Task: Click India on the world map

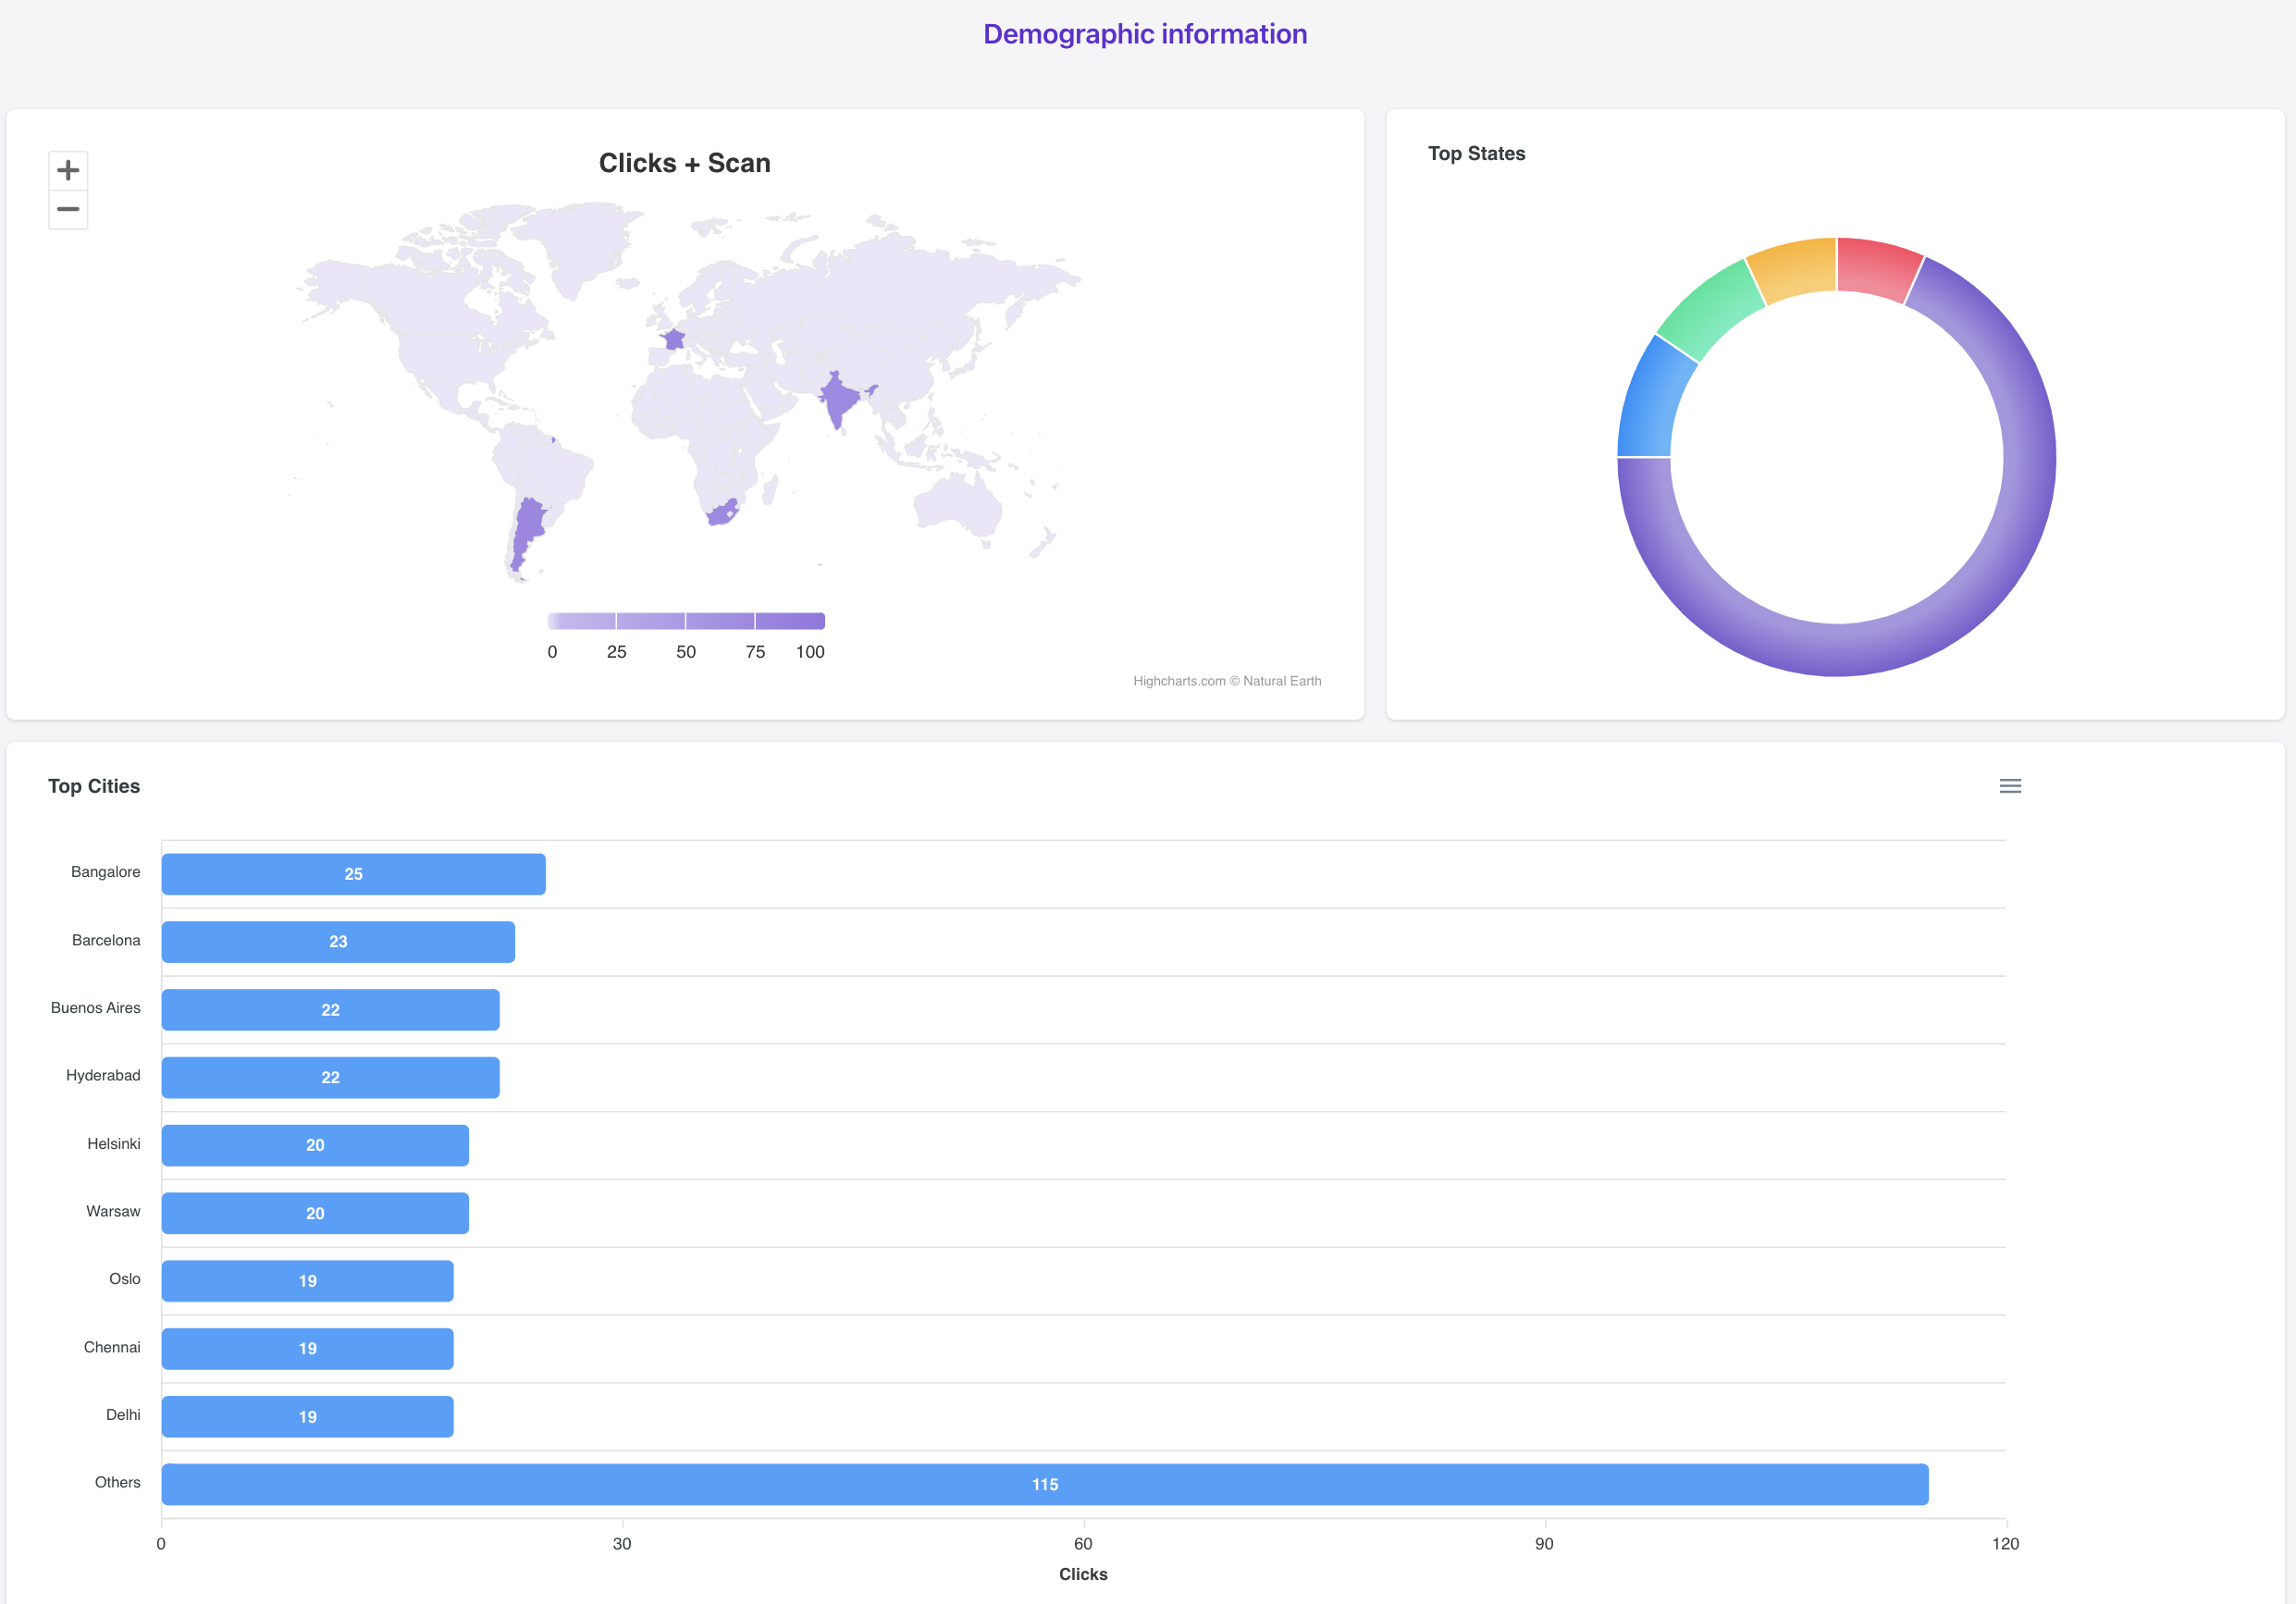Action: [x=839, y=398]
